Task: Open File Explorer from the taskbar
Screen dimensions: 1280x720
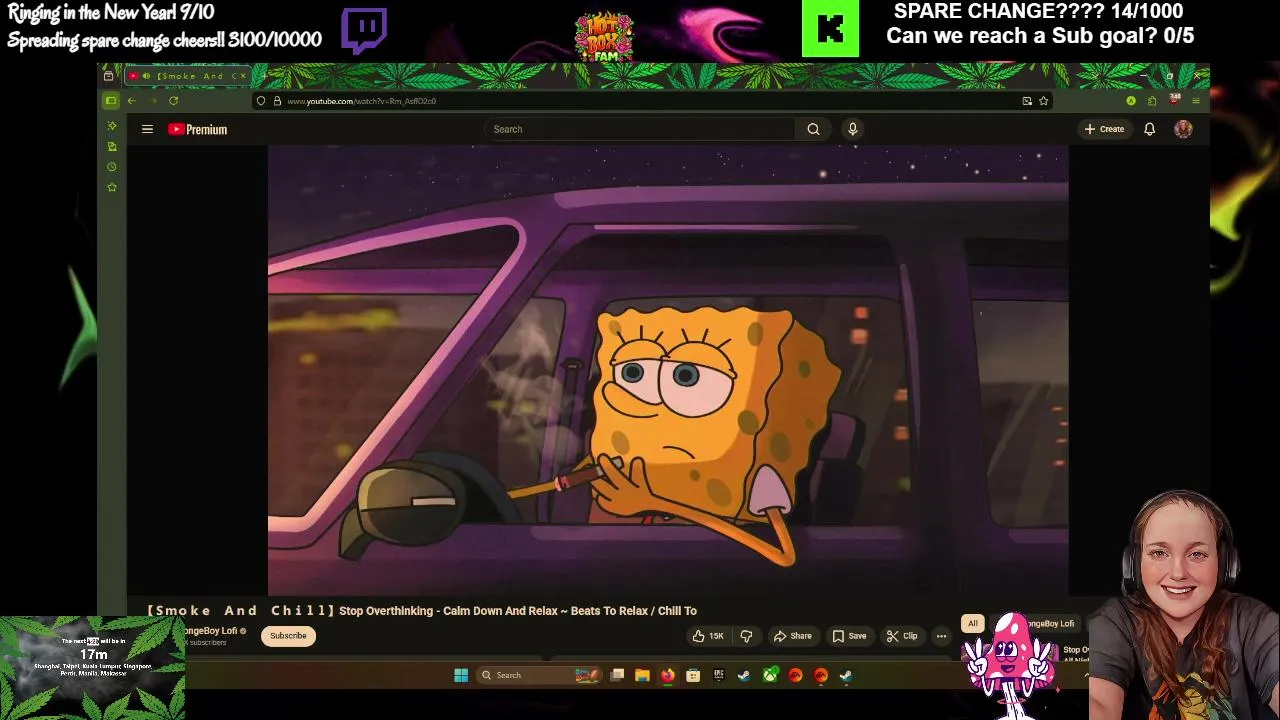Action: click(642, 675)
